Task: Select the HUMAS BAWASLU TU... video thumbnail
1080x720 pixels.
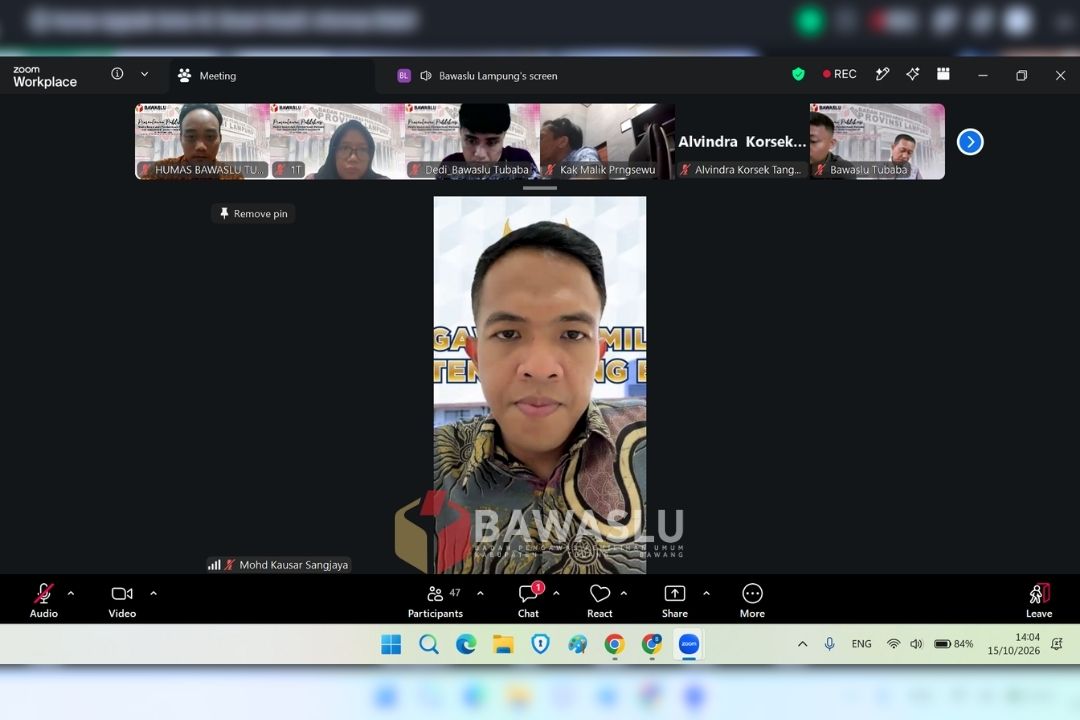Action: 202,141
